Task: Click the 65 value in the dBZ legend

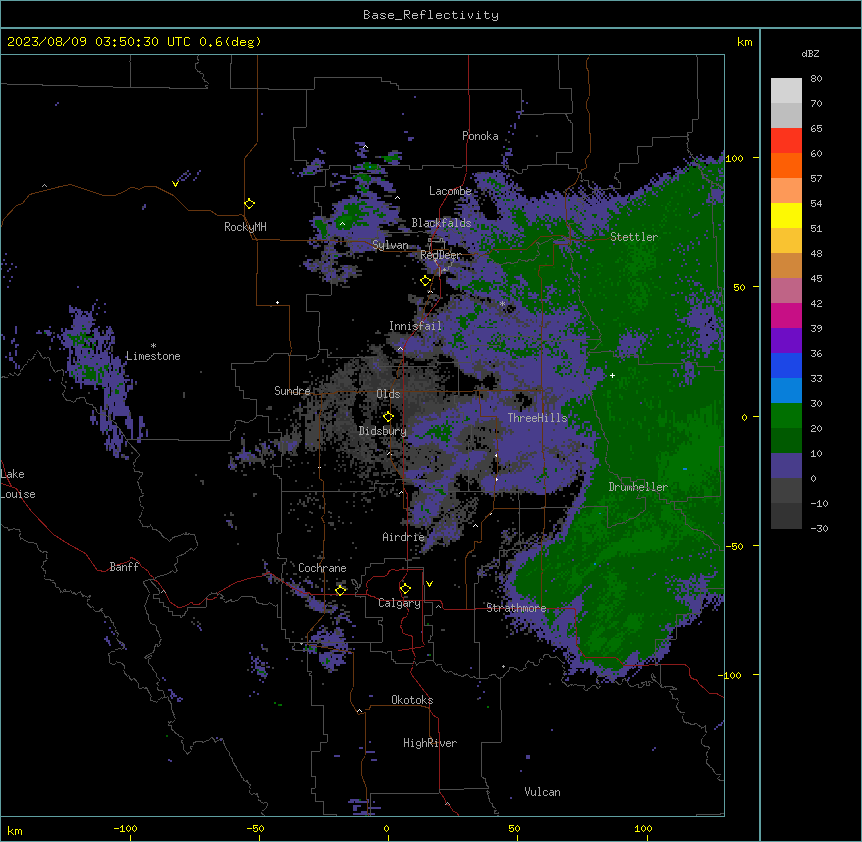Action: (816, 129)
